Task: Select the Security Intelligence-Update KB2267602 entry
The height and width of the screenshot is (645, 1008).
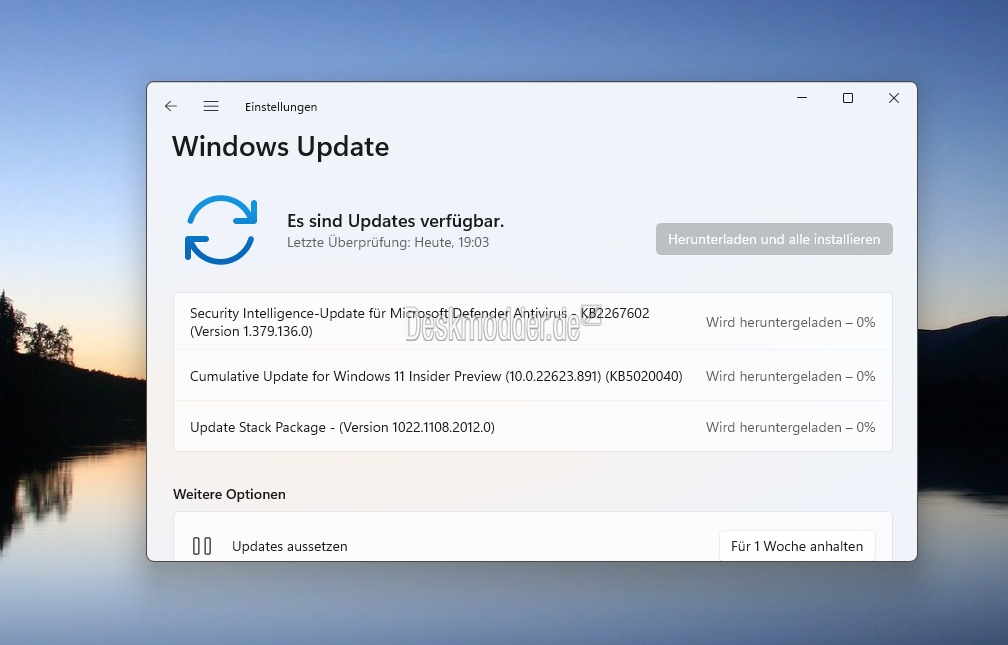Action: click(533, 322)
